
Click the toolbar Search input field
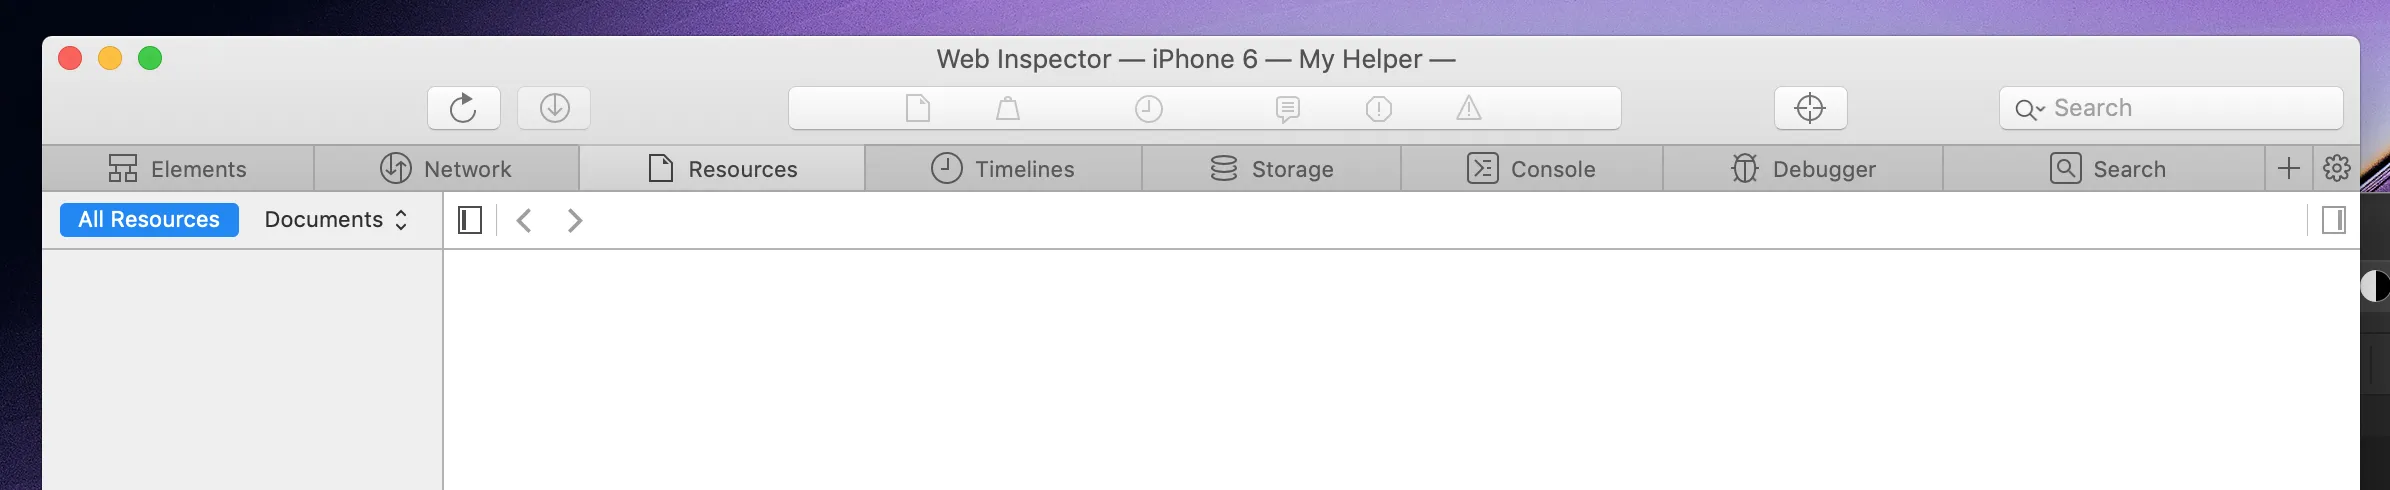[x=2190, y=108]
